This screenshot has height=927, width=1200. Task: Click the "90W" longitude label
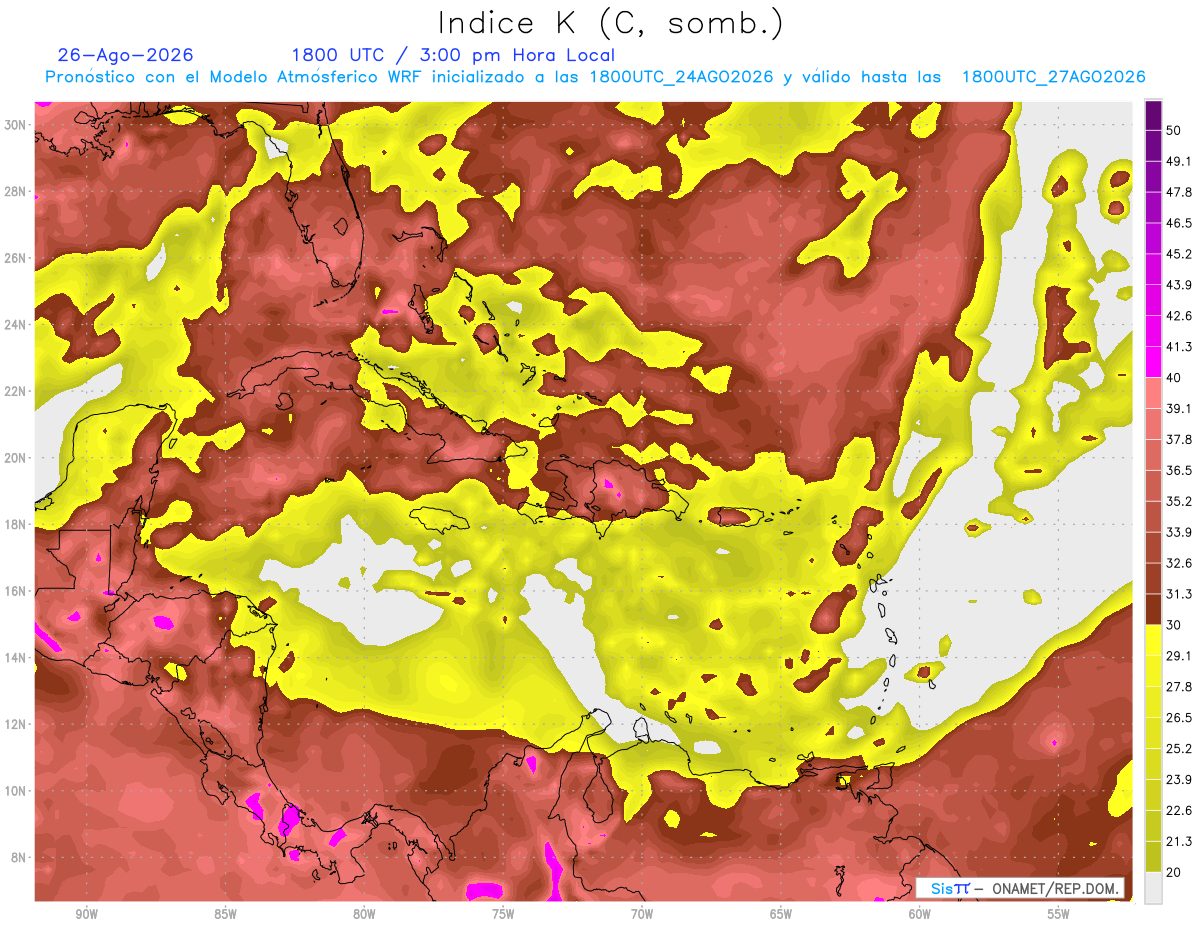(x=87, y=914)
